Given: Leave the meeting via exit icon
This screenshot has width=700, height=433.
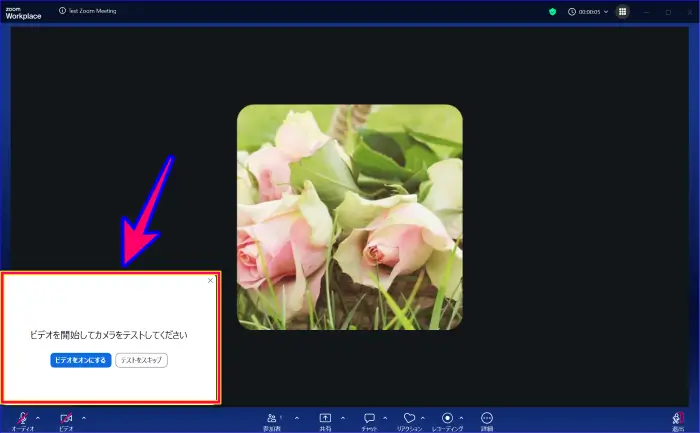Looking at the screenshot, I should 678,418.
